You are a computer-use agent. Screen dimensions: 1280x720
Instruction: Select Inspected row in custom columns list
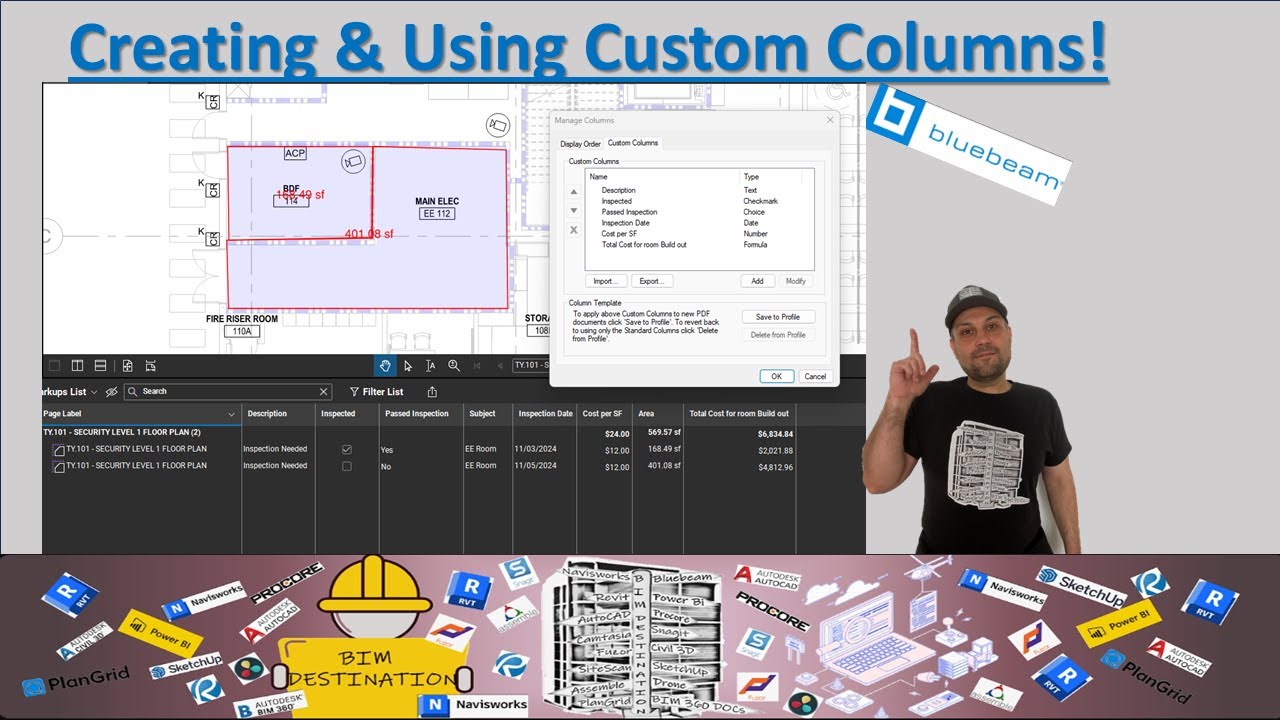pos(700,201)
